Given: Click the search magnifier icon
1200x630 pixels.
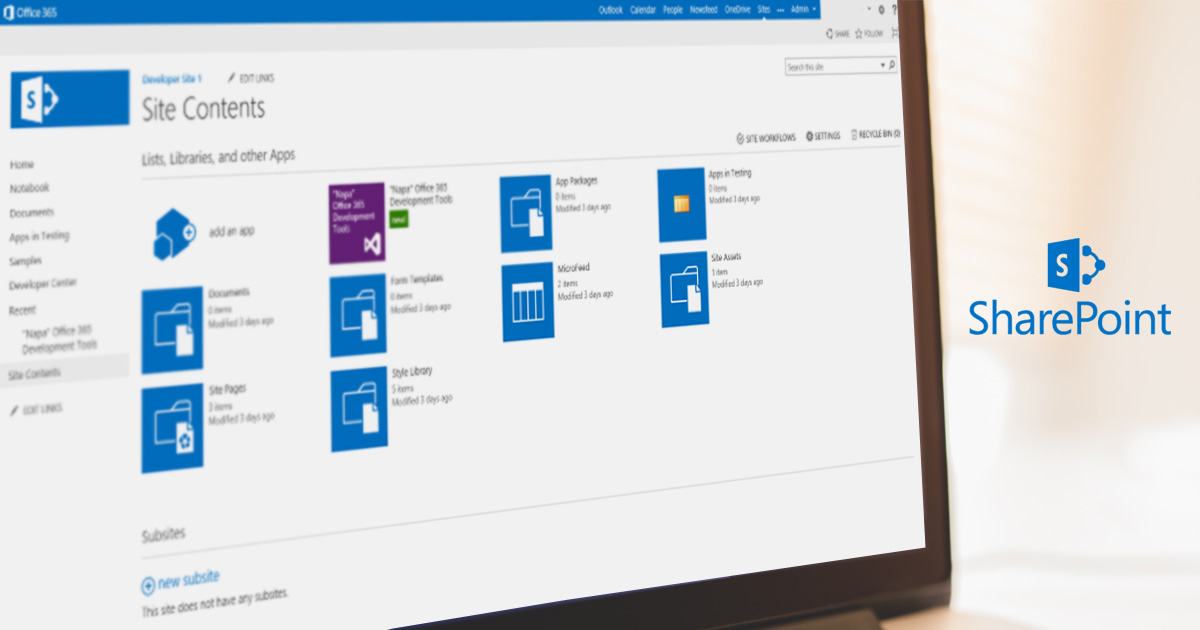Looking at the screenshot, I should pyautogui.click(x=891, y=65).
